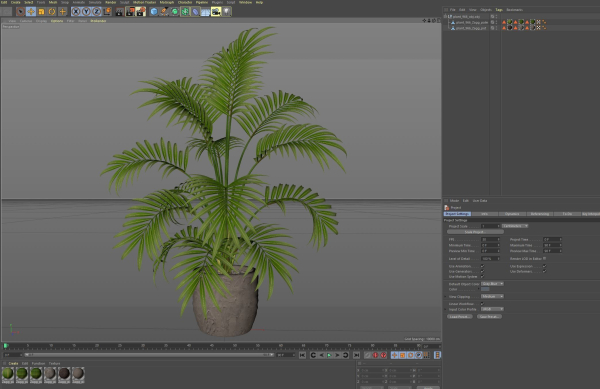
Task: Click the Record Active Objects button
Action: [375, 355]
